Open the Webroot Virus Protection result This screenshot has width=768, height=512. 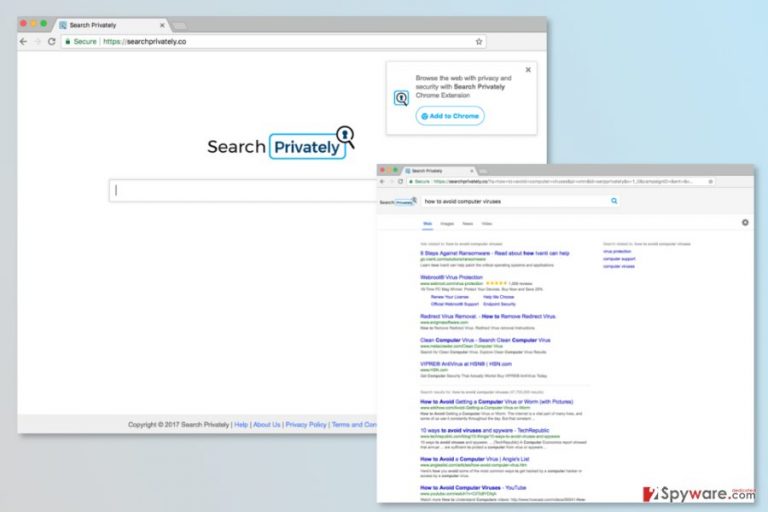[451, 277]
